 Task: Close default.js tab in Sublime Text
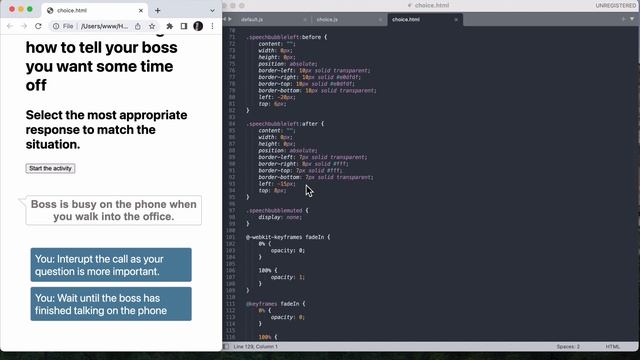coord(305,20)
